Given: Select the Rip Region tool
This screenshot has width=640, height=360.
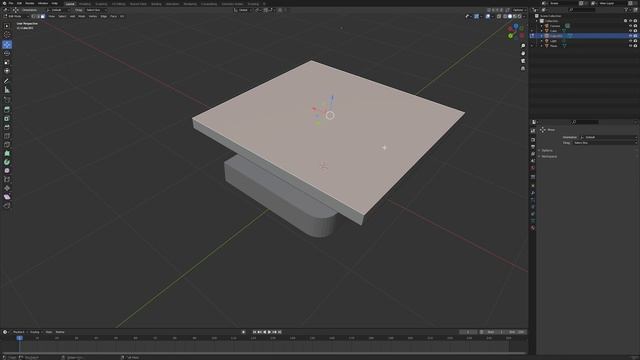Looking at the screenshot, I should [7, 206].
